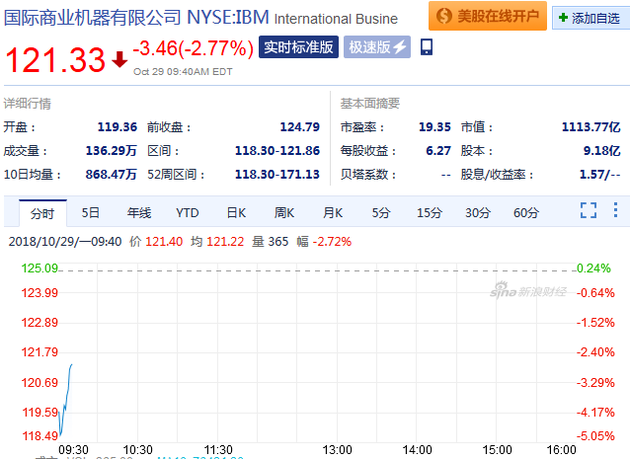Screen dimensions: 630x459
Task: Click the 市值 value 1113.77亿
Action: [x=591, y=127]
